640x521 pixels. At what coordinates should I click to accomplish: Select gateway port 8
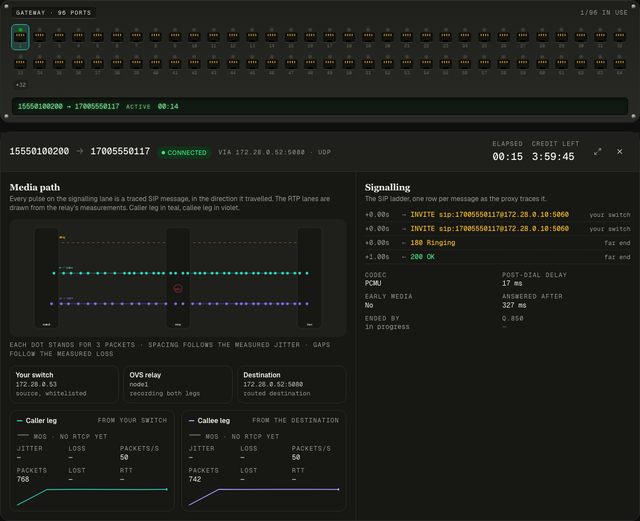[156, 37]
